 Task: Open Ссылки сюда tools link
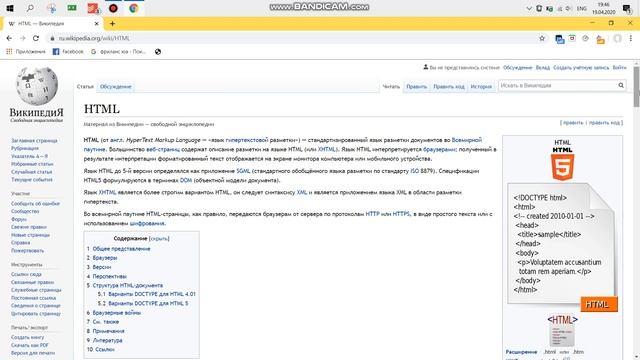[x=26, y=274]
